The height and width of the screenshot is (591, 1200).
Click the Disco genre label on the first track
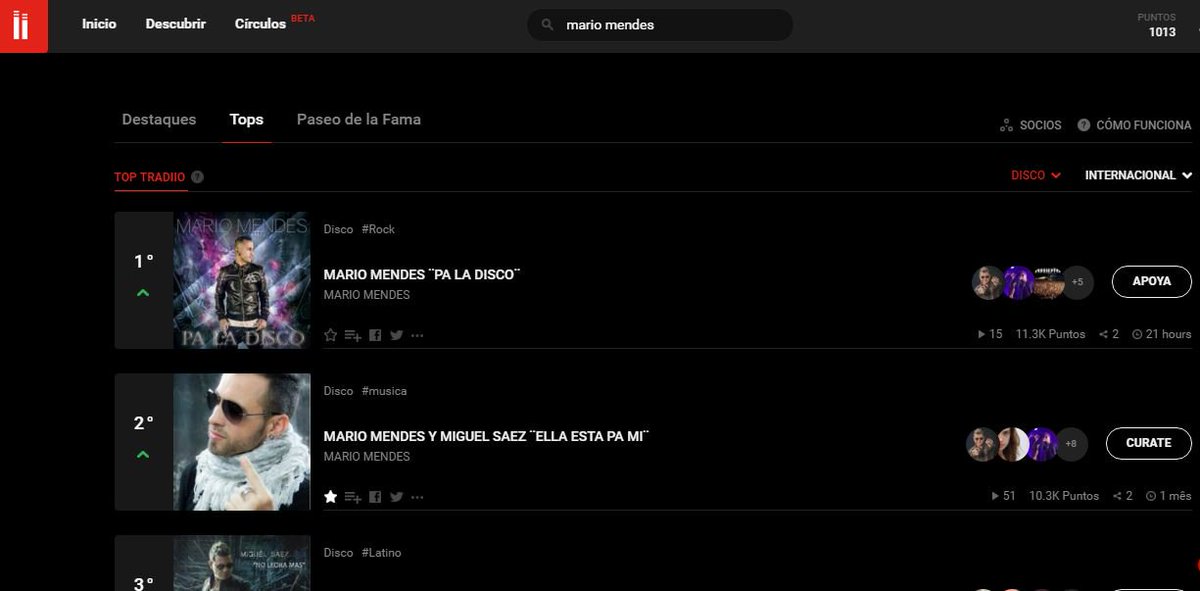(x=338, y=229)
